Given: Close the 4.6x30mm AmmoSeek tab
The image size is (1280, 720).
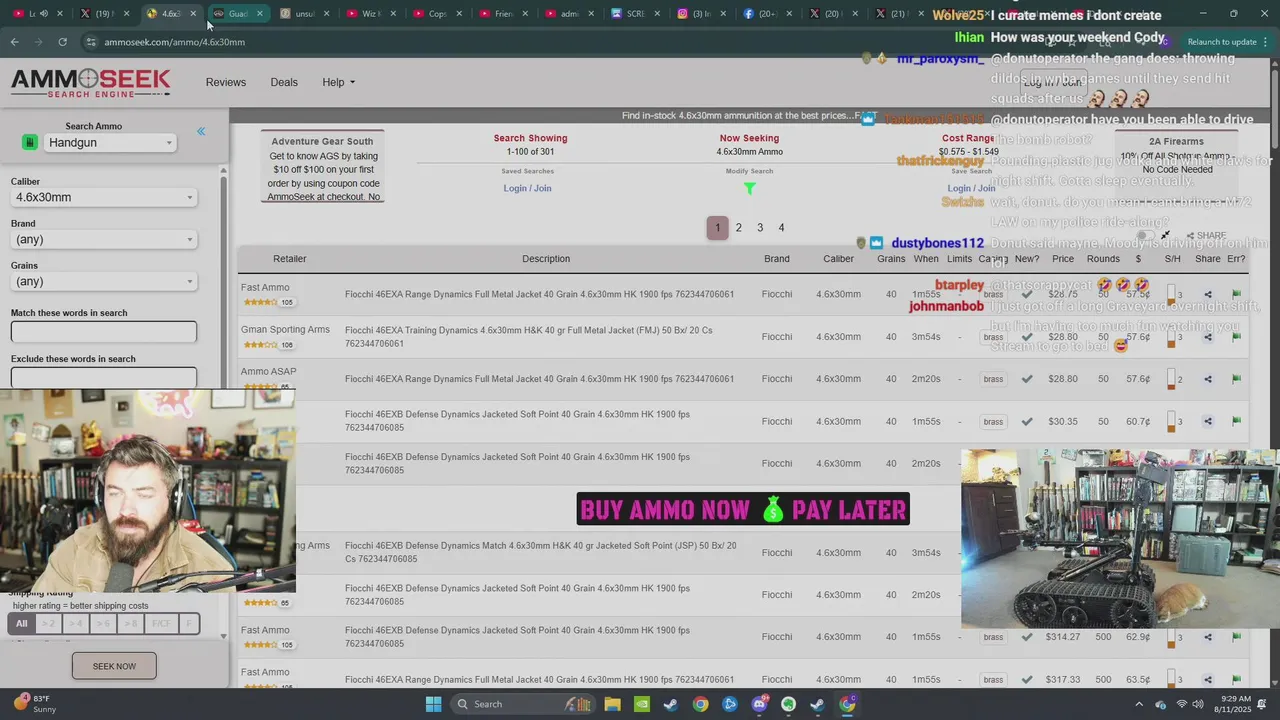Looking at the screenshot, I should [193, 14].
